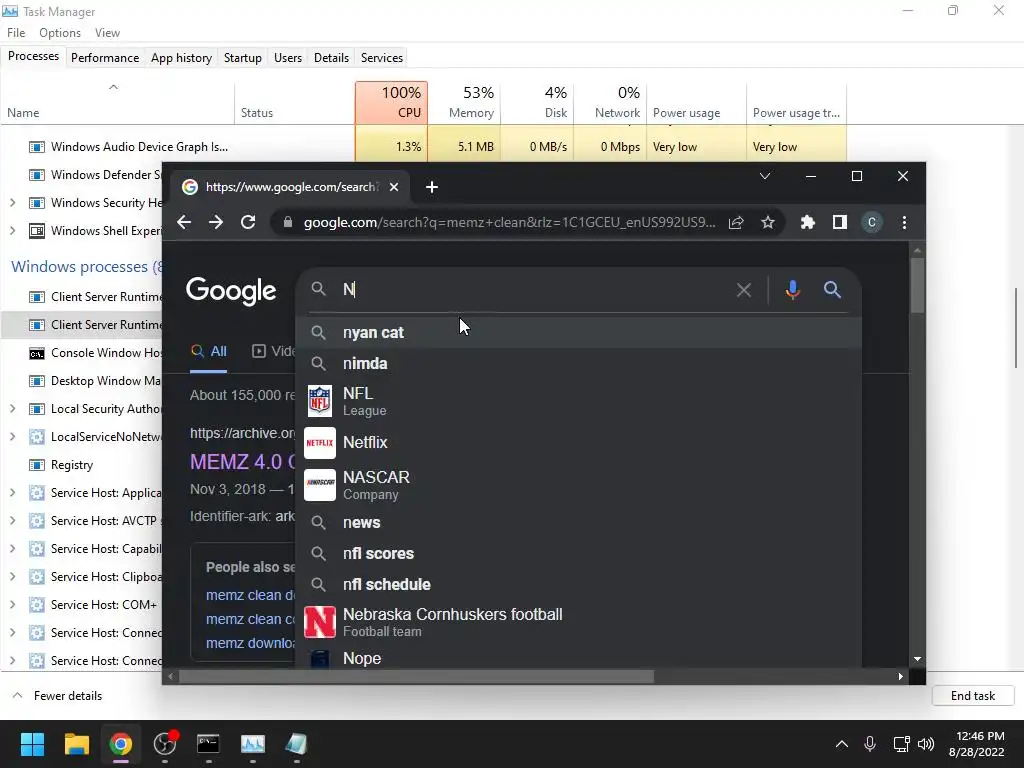Toggle Chrome side panel icon
The width and height of the screenshot is (1024, 768).
(x=840, y=223)
